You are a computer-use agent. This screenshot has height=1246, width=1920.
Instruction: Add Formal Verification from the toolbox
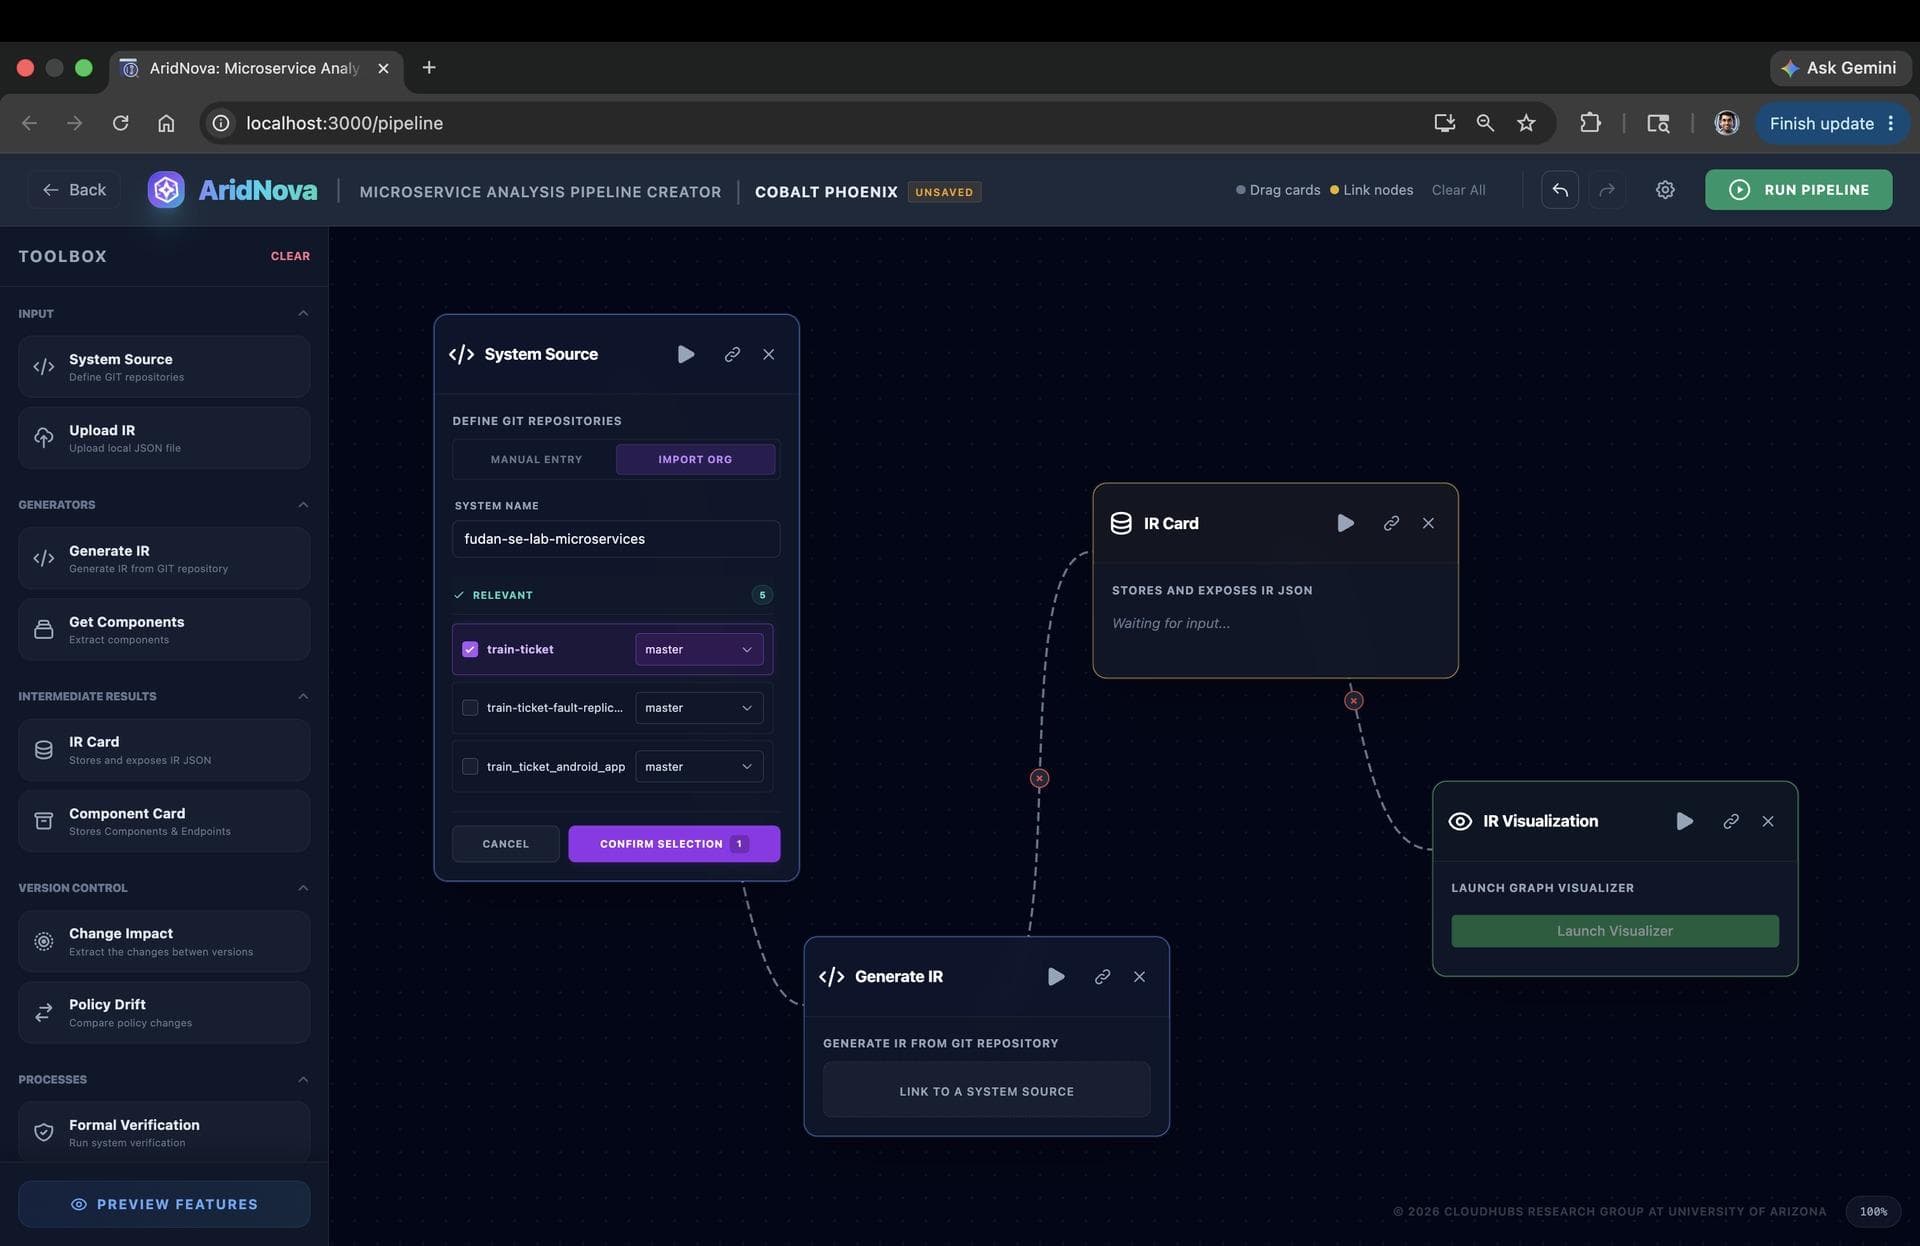click(x=164, y=1132)
